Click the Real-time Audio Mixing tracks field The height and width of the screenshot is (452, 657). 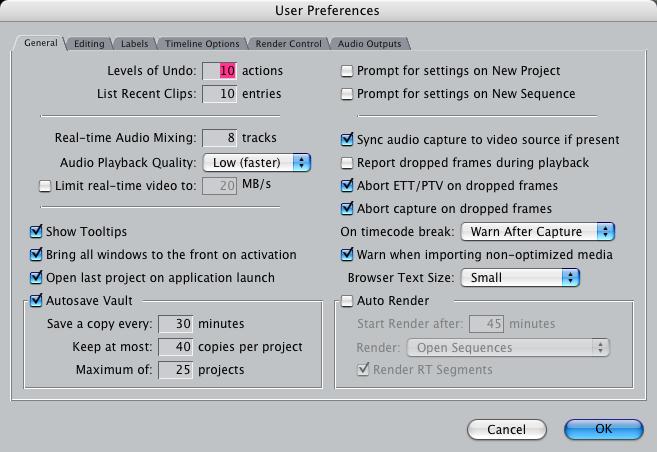[220, 138]
